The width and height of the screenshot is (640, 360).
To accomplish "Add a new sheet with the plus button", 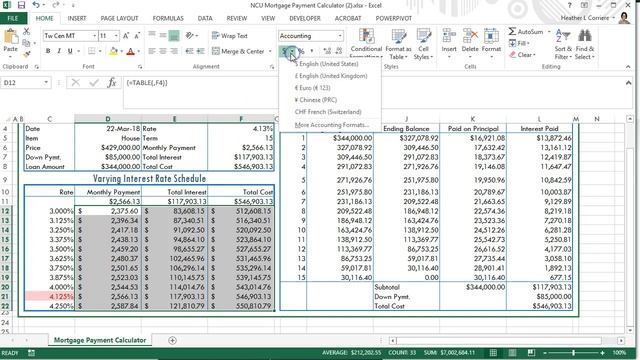I will tap(172, 340).
